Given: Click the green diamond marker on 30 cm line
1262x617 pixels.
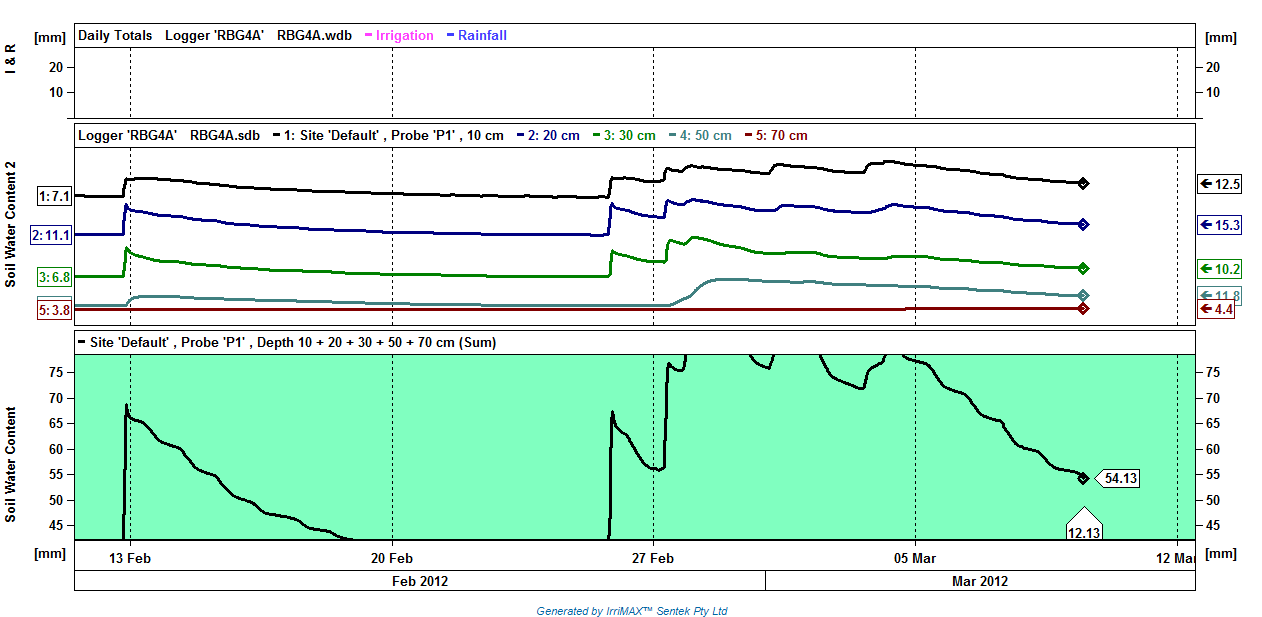Looking at the screenshot, I should click(x=1083, y=268).
